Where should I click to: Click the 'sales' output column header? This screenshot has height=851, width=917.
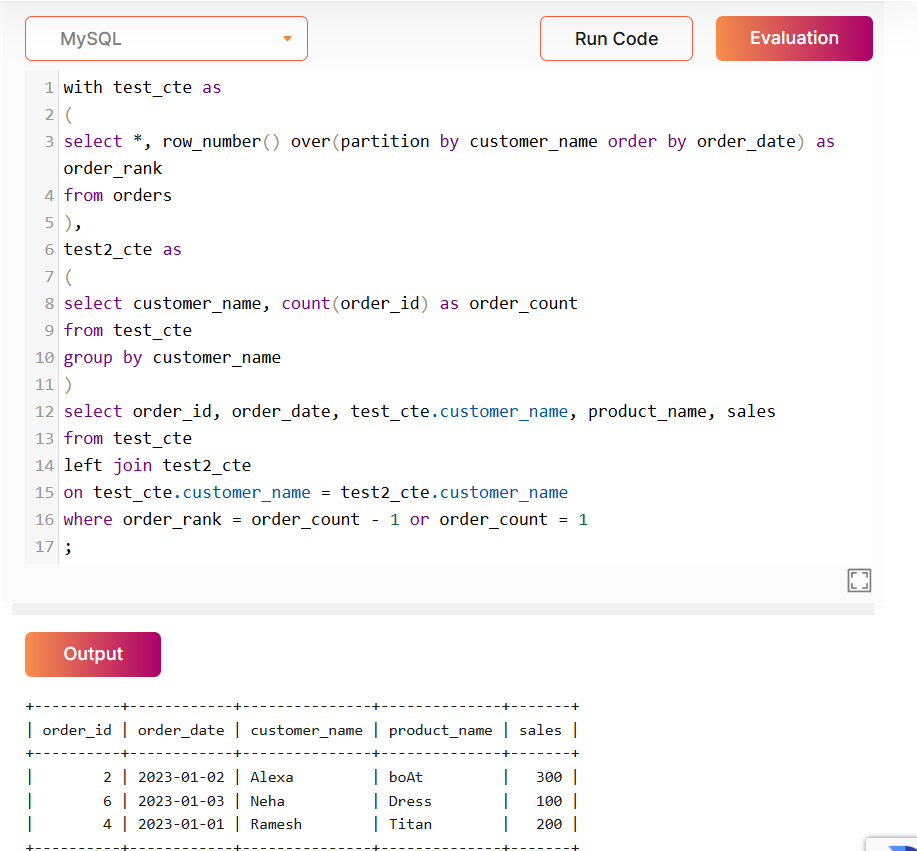(540, 731)
